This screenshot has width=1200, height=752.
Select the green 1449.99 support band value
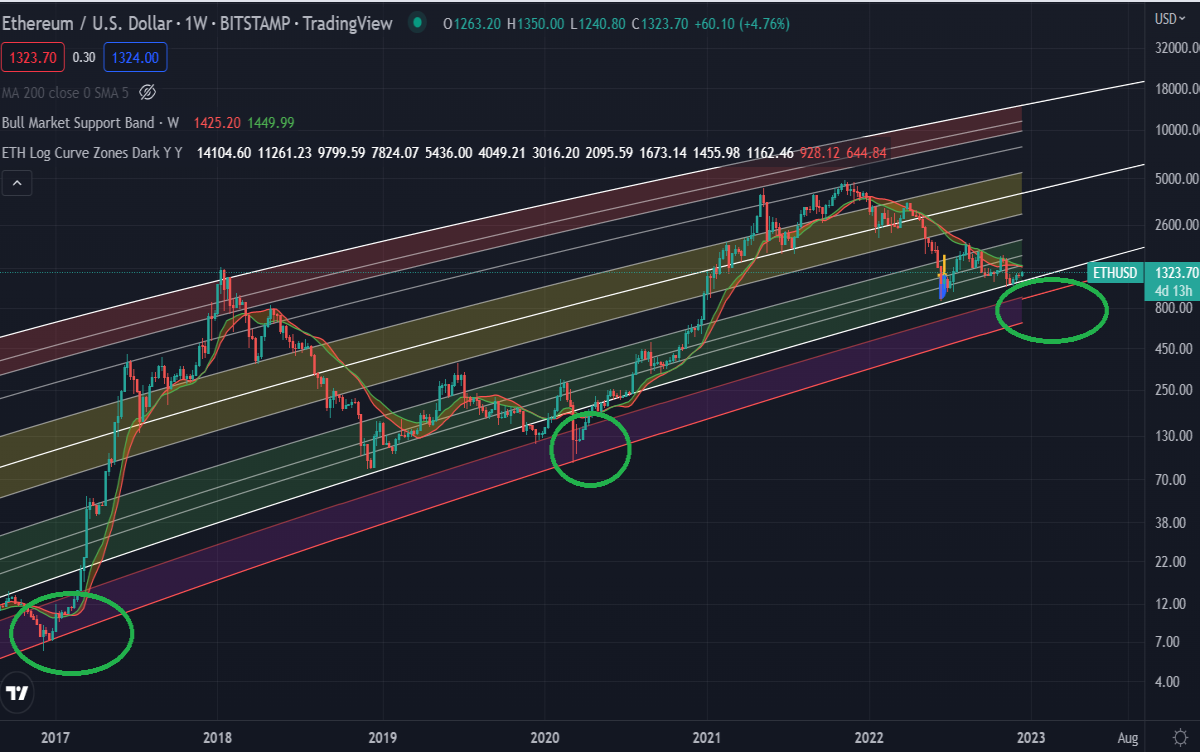click(271, 122)
